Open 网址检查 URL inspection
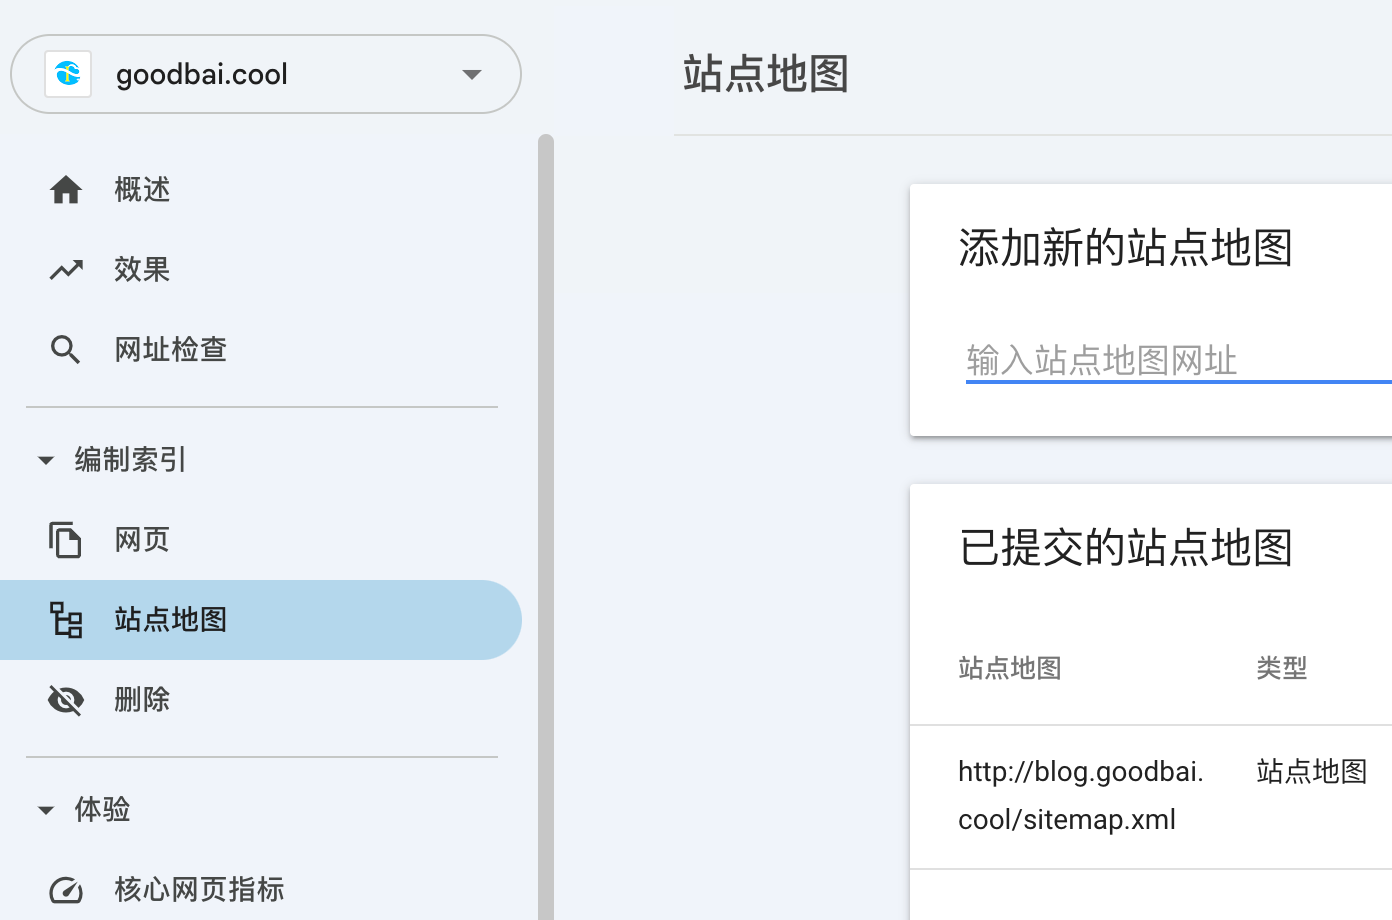The image size is (1392, 920). click(x=170, y=349)
